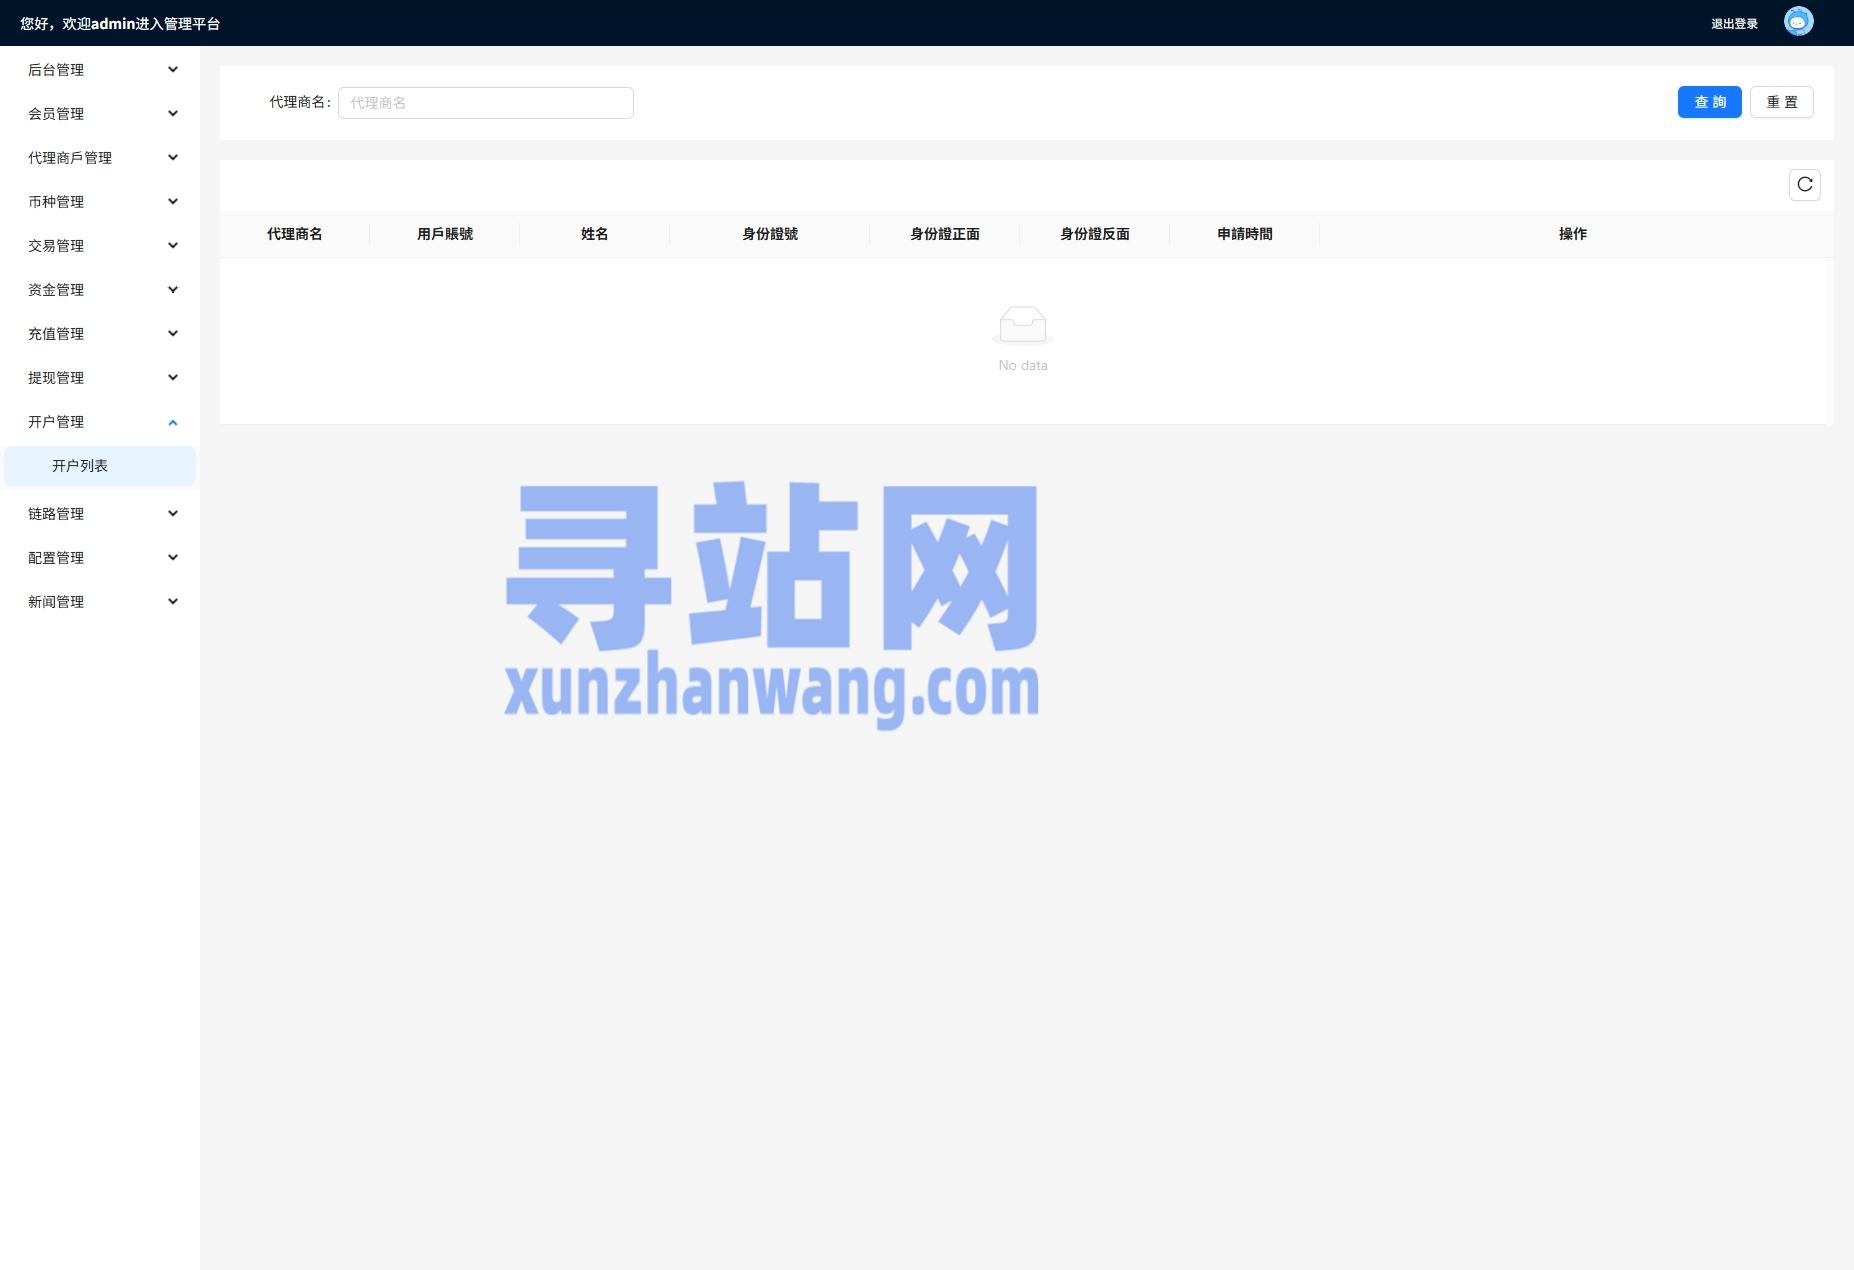This screenshot has width=1854, height=1270.
Task: Click the table refresh icon
Action: click(x=1804, y=185)
